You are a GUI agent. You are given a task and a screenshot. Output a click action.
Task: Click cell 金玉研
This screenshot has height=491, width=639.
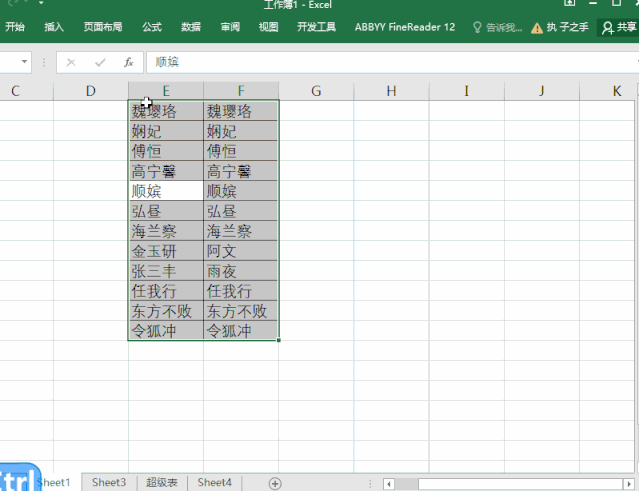pos(166,251)
